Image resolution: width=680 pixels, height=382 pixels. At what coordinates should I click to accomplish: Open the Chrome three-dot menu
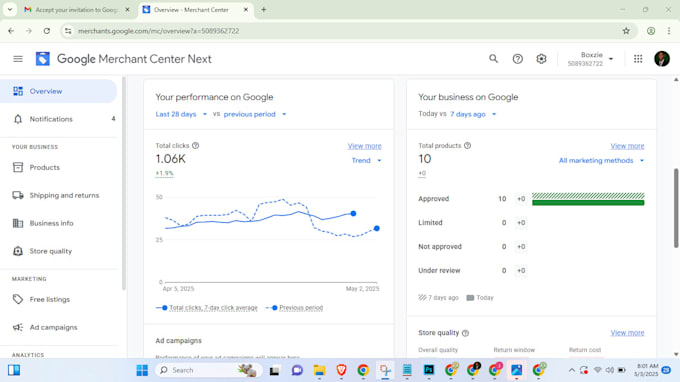[669, 31]
